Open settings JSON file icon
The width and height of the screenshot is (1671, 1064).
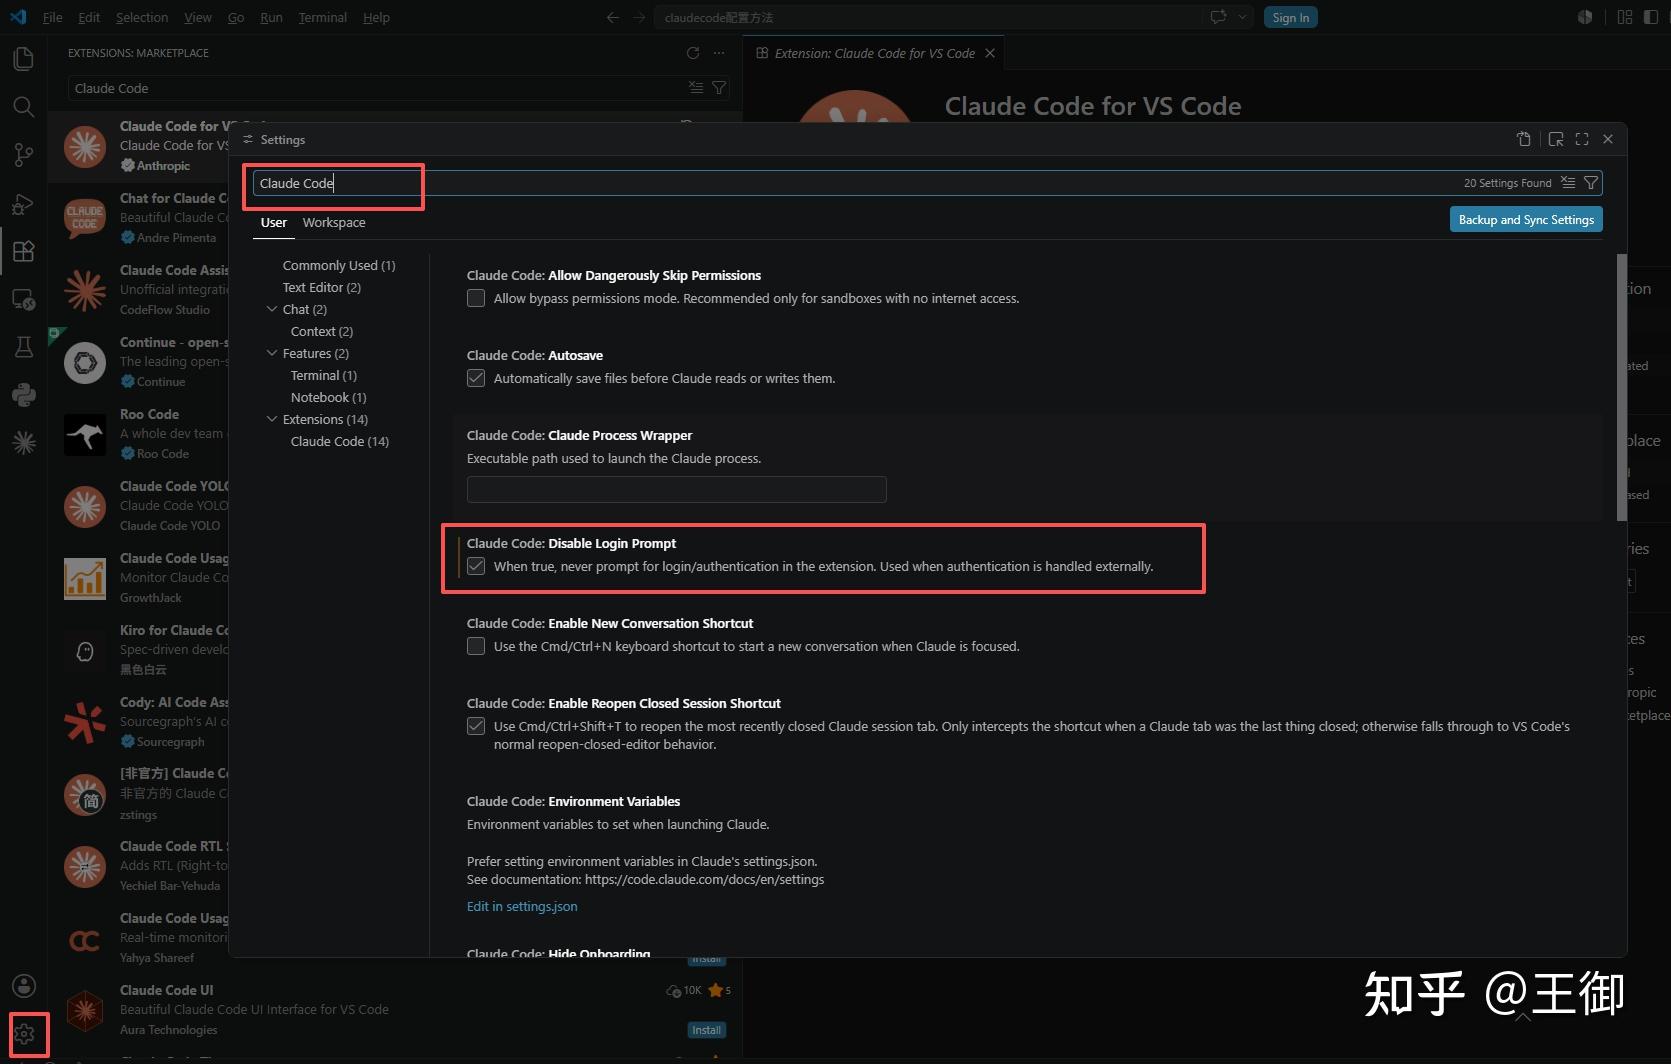point(1524,139)
